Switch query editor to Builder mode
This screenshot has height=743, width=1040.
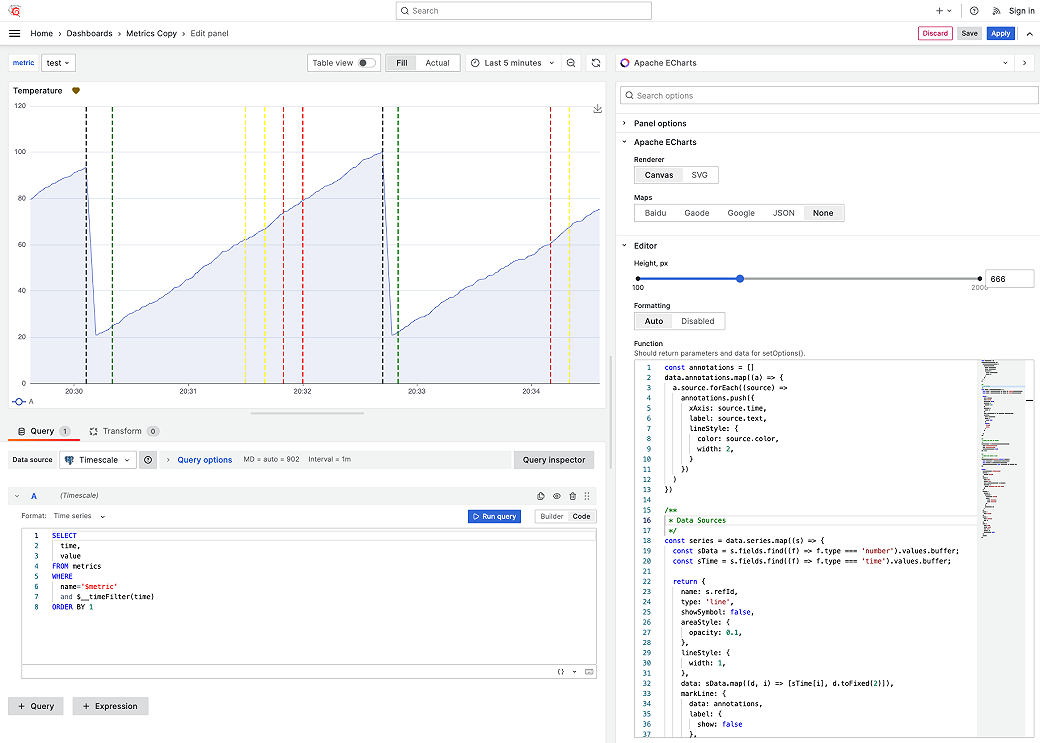click(x=551, y=516)
